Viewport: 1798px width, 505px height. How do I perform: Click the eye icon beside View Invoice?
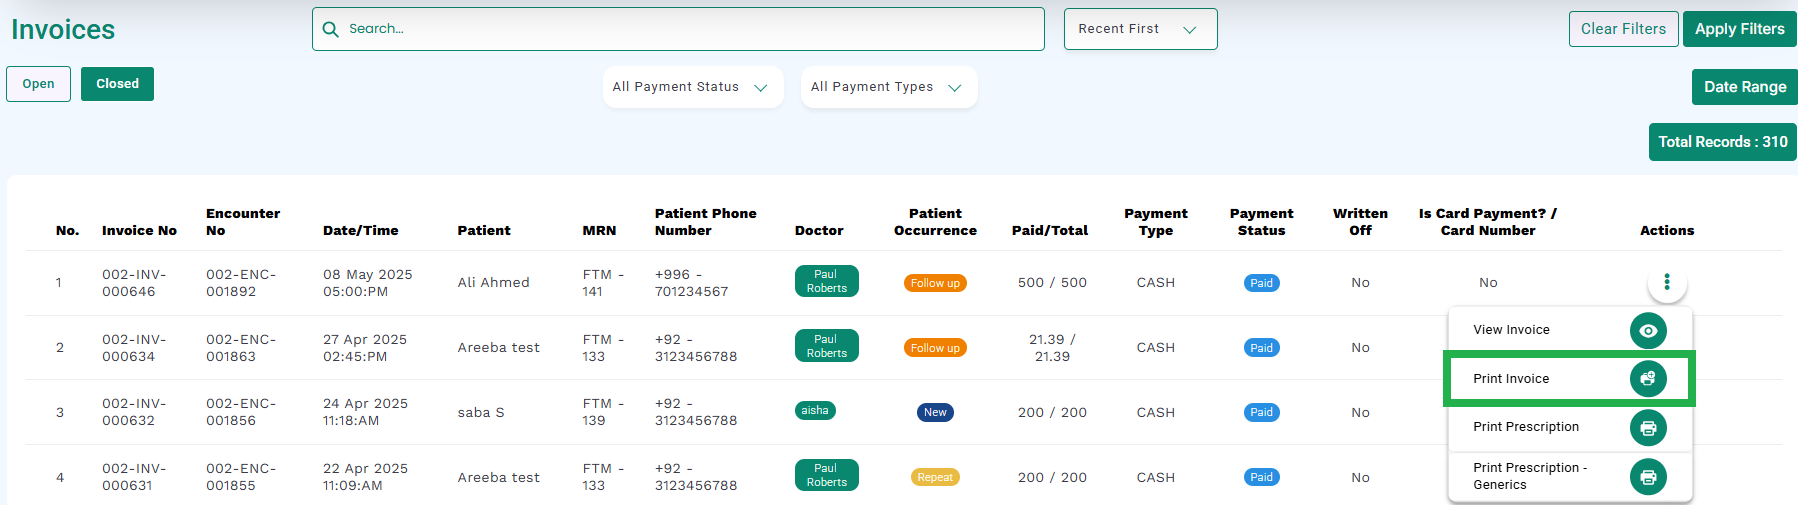(1648, 330)
